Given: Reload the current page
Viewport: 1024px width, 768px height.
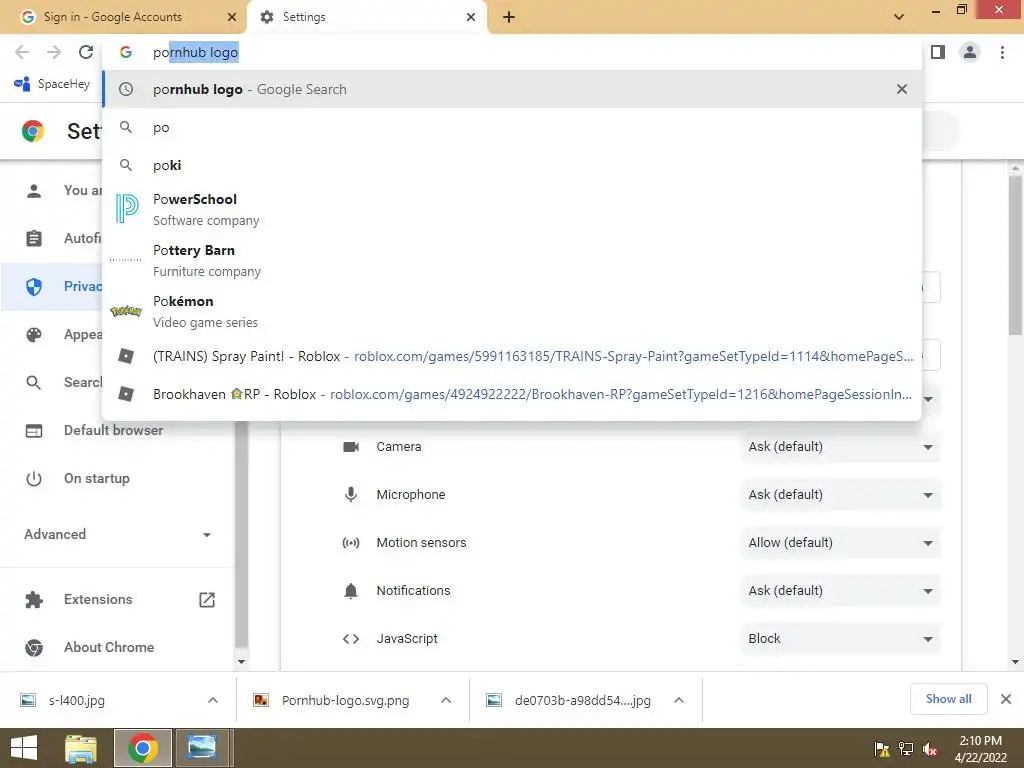Looking at the screenshot, I should 86,52.
